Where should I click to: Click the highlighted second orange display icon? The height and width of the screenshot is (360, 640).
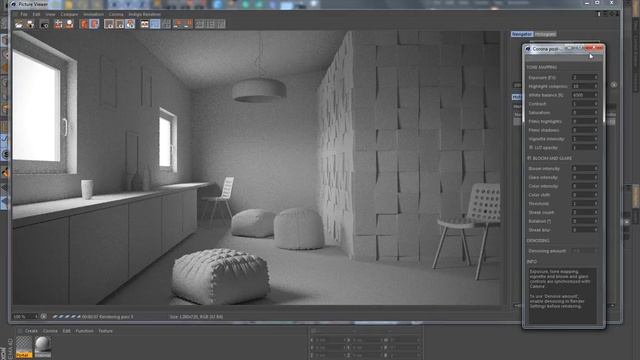pos(94,24)
